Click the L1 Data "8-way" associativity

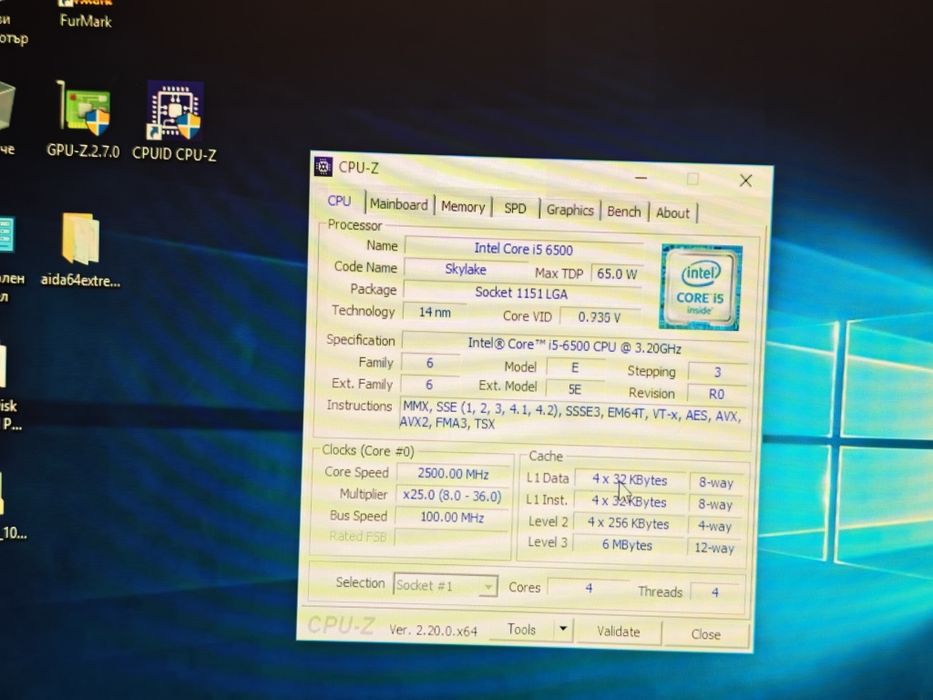point(716,483)
